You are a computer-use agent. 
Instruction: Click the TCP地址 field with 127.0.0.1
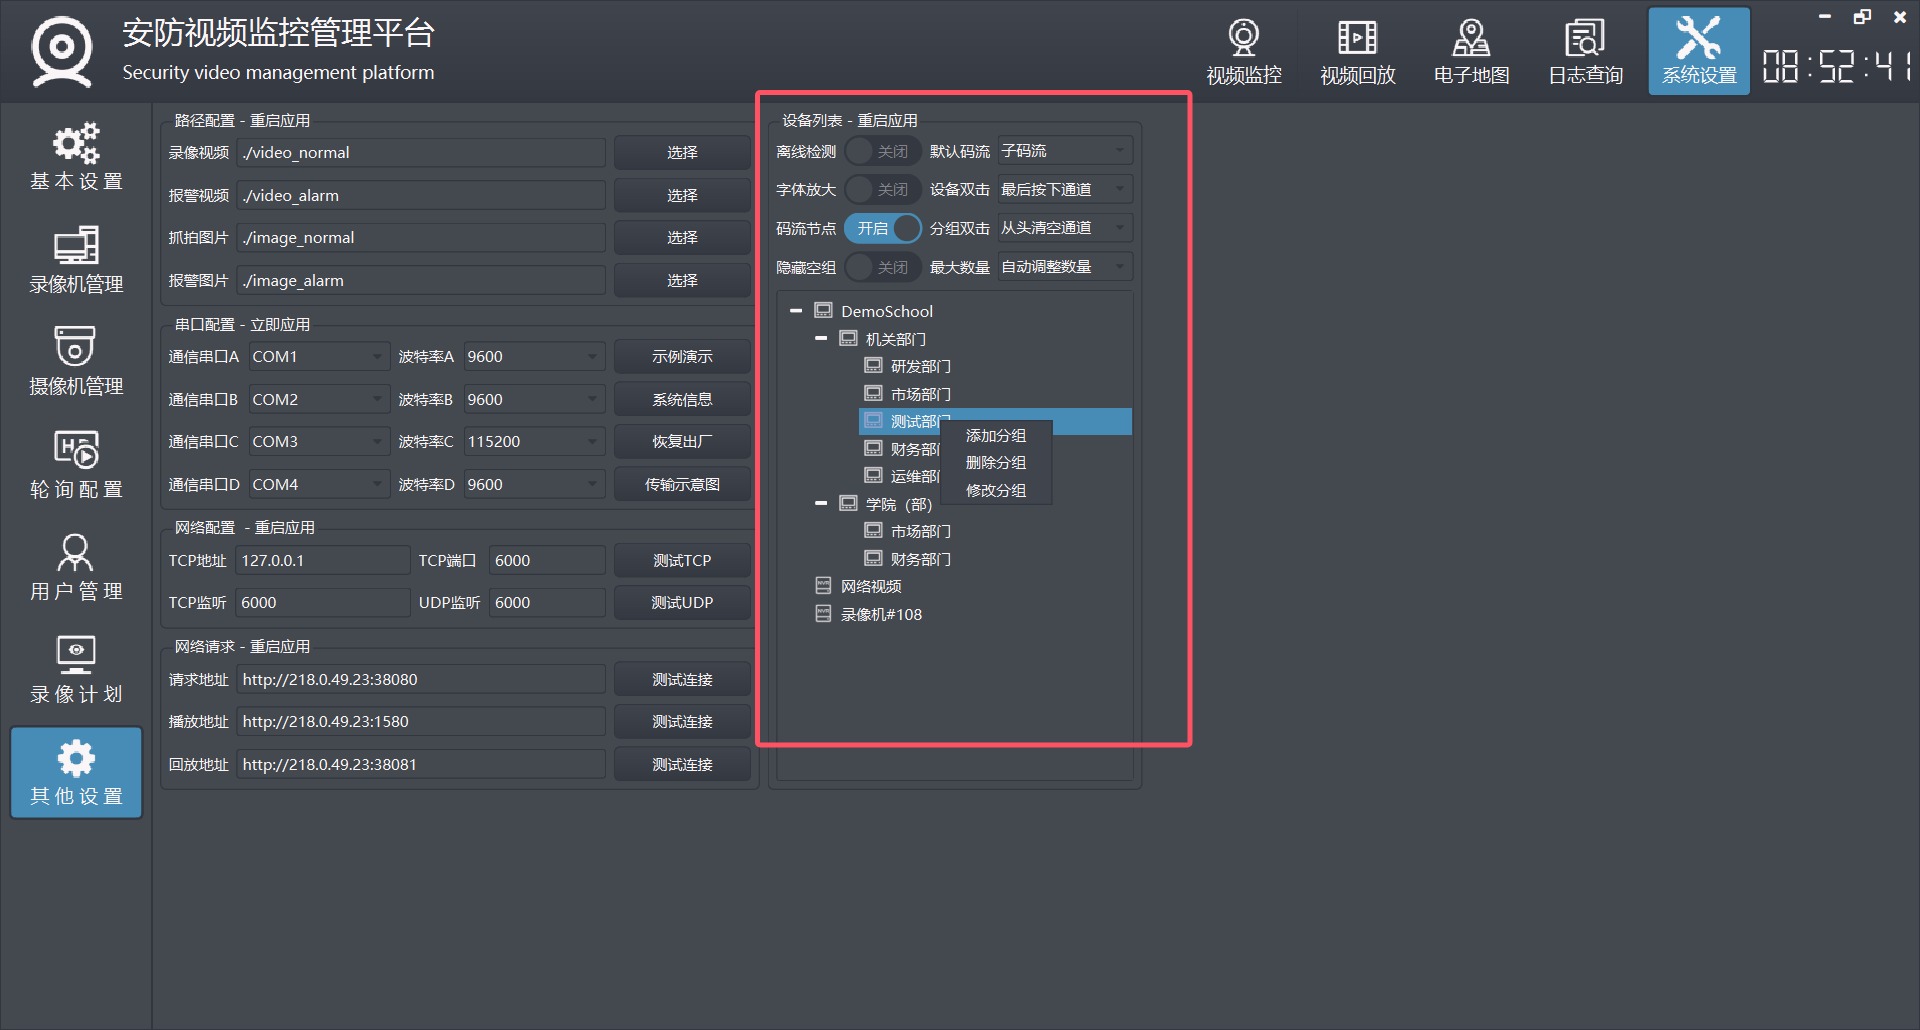tap(322, 560)
